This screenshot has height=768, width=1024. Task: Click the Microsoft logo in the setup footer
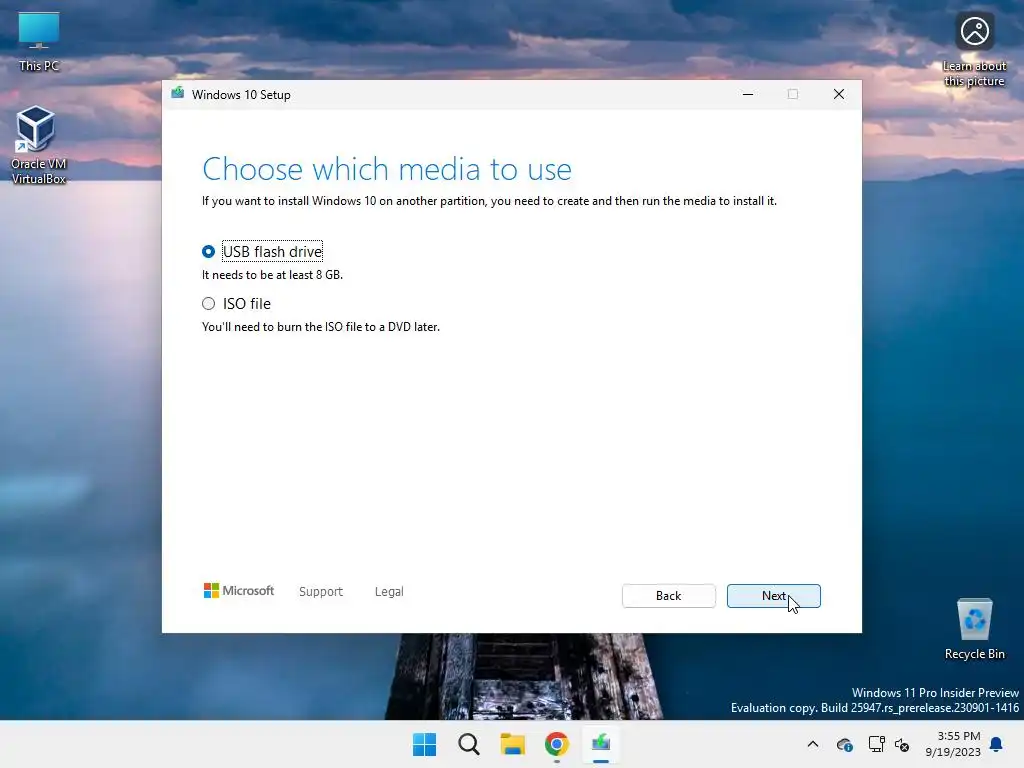pos(239,590)
